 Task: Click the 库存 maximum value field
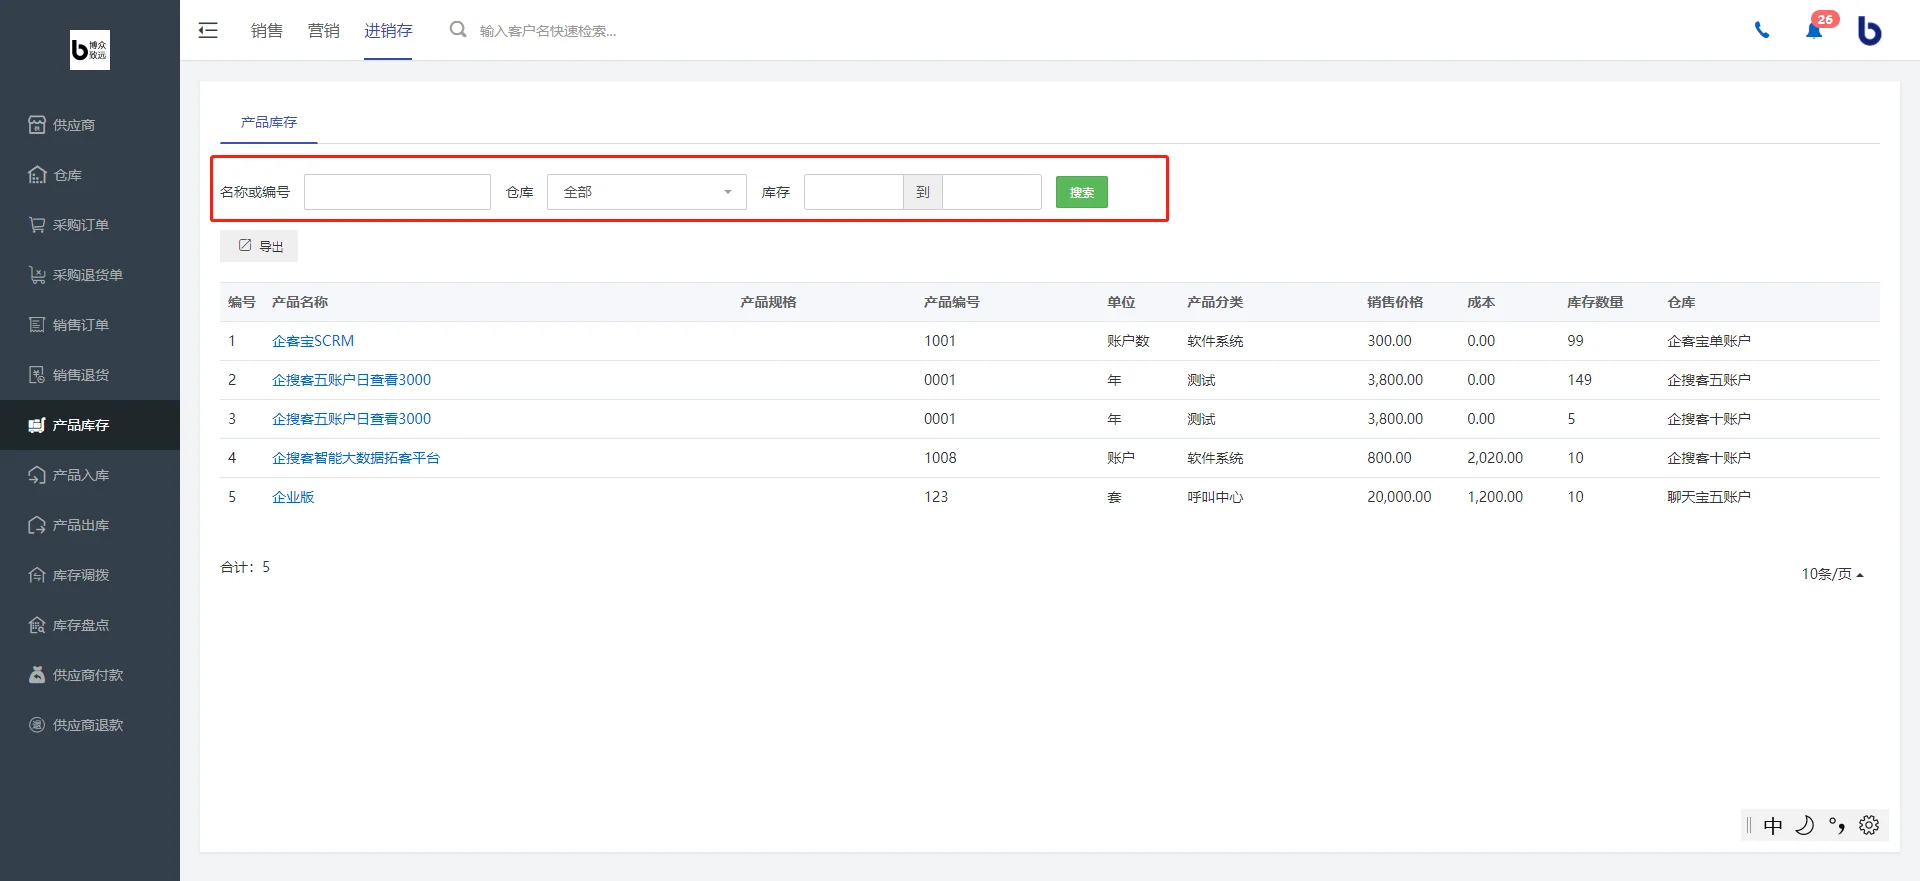coord(992,192)
